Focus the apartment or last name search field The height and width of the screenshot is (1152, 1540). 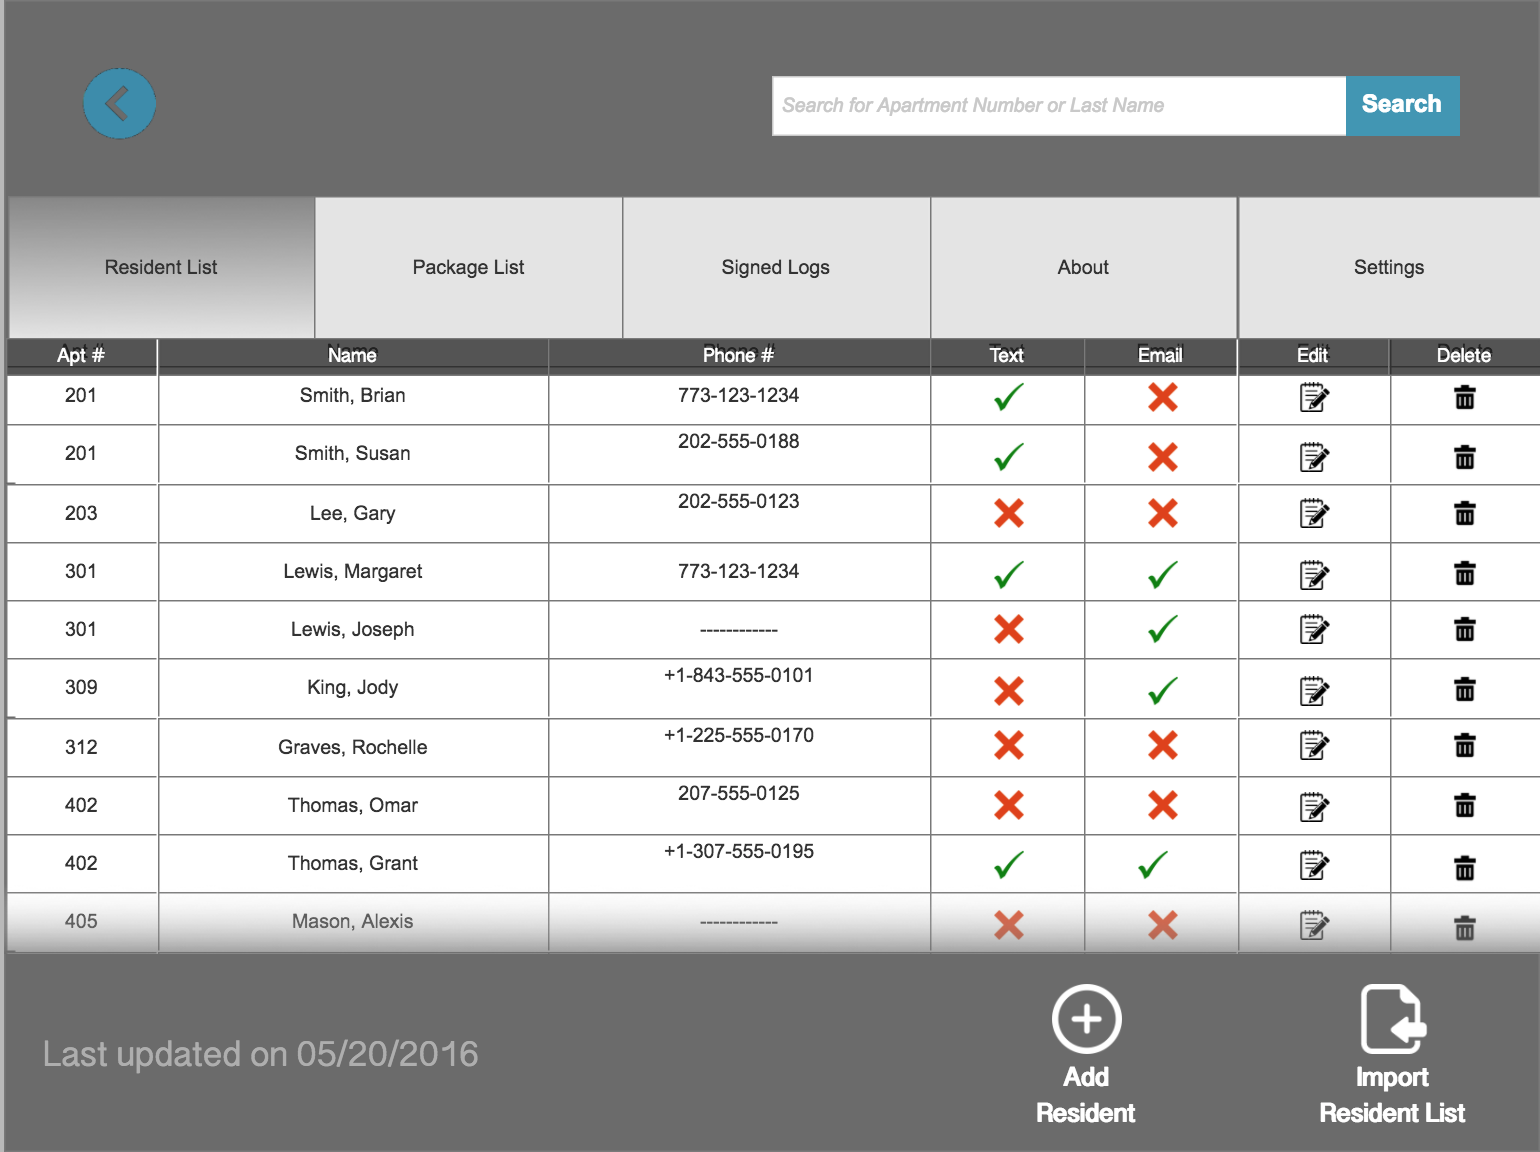(x=1059, y=105)
